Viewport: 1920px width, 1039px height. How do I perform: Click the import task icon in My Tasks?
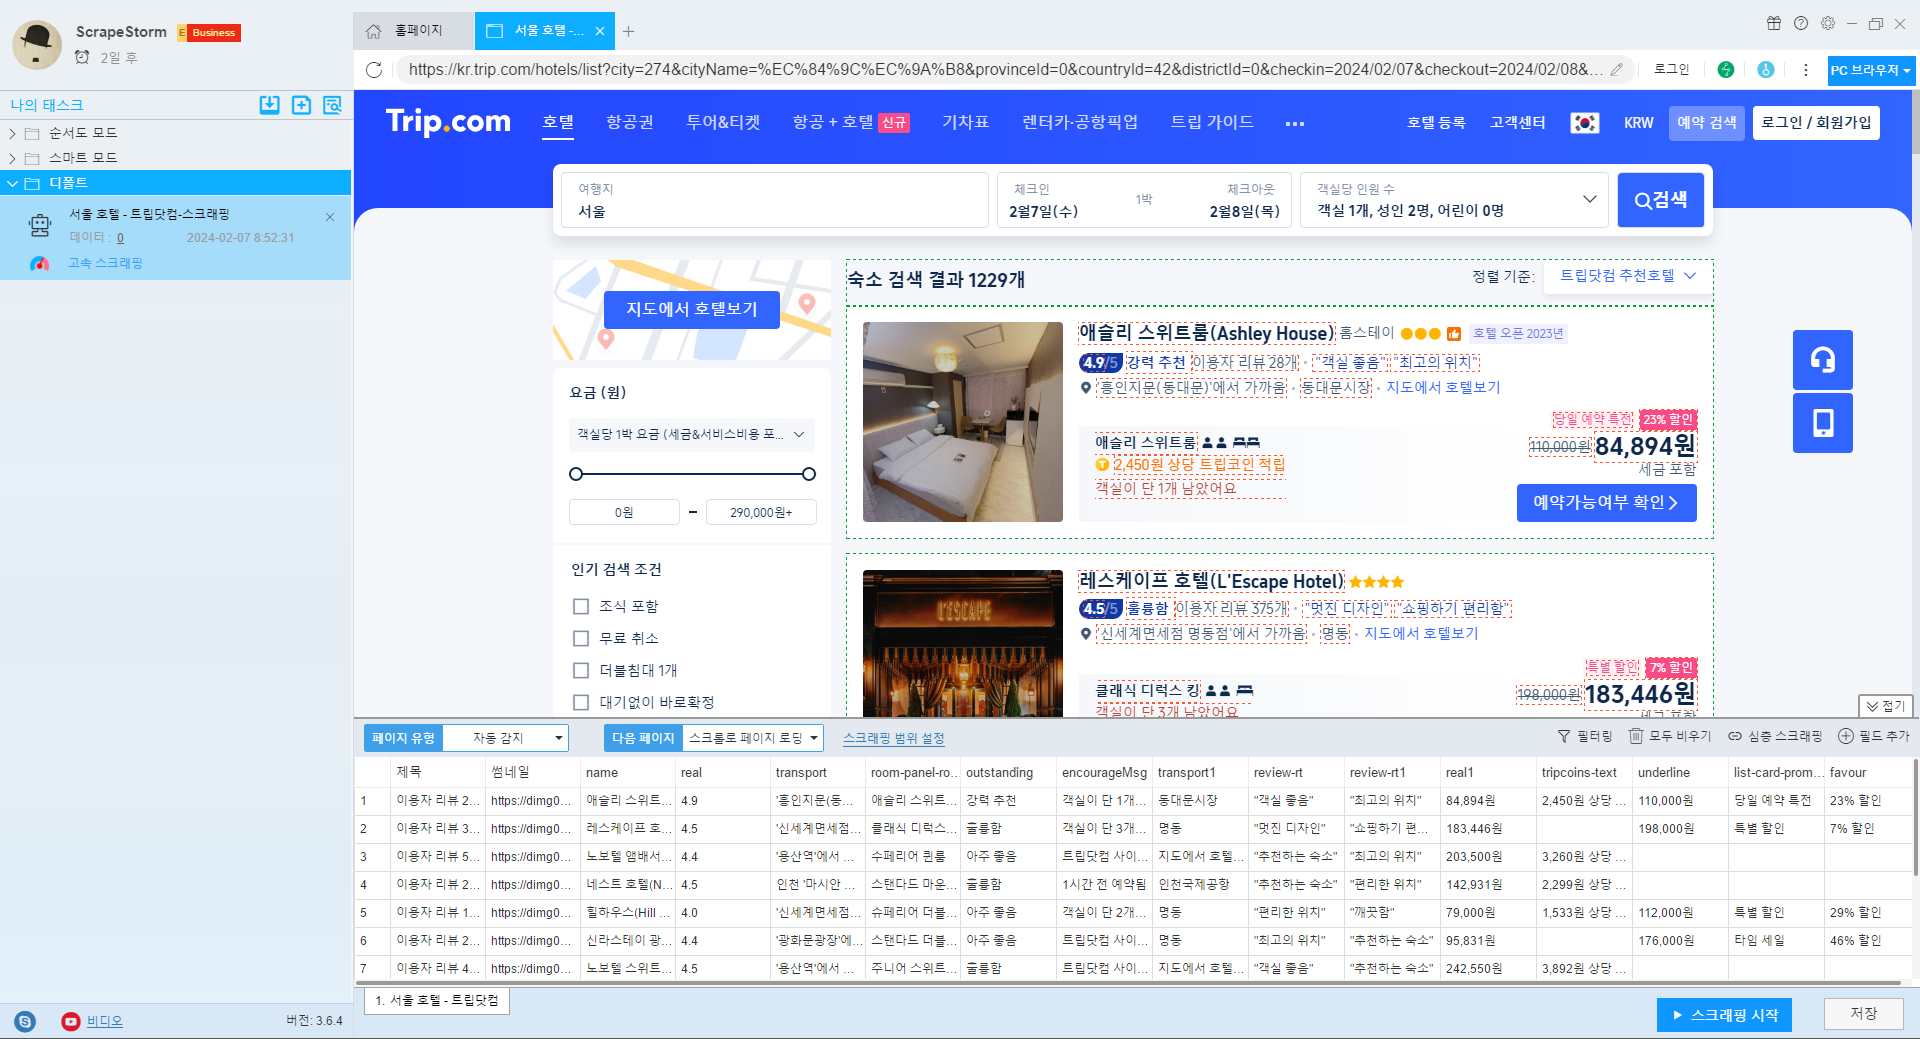(270, 105)
